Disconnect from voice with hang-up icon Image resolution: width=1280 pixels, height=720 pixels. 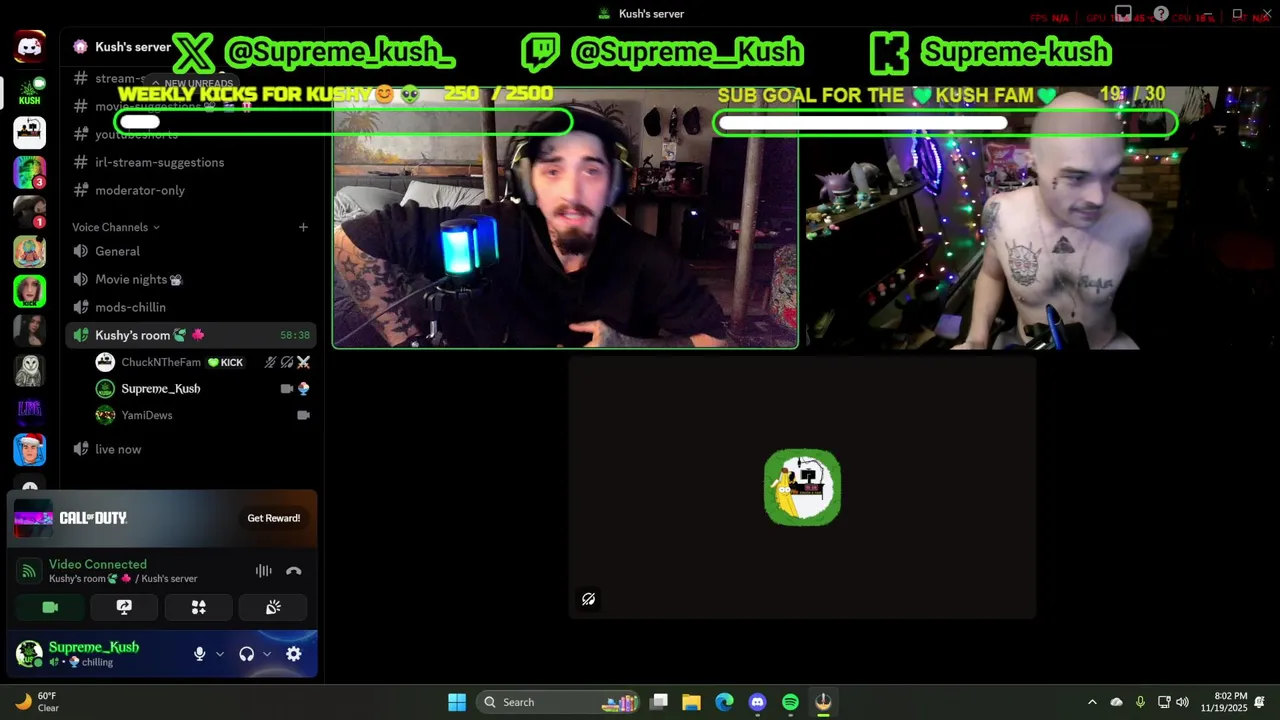[x=293, y=571]
